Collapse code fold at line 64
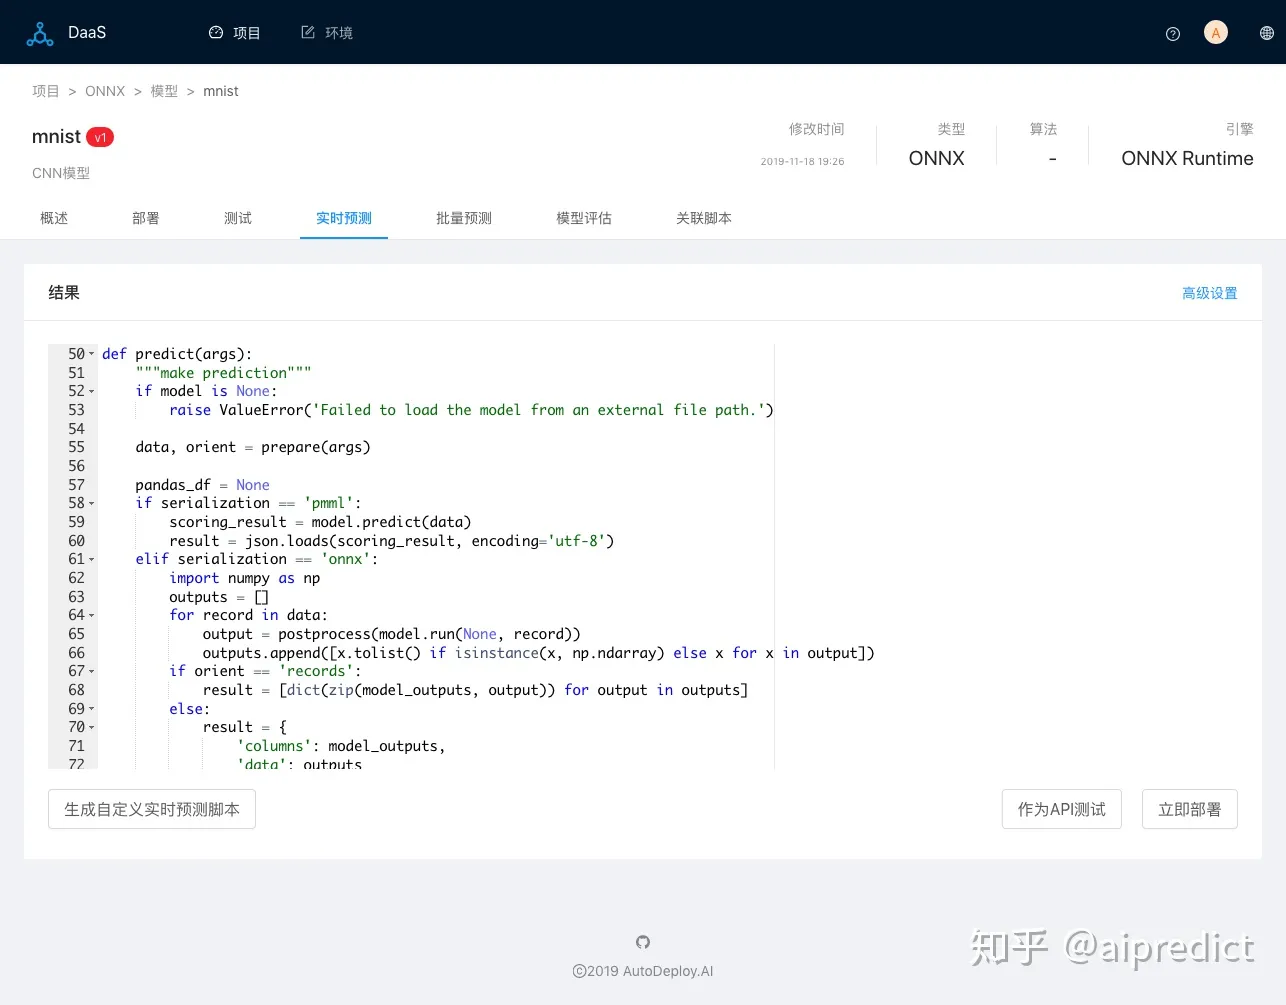 [x=92, y=615]
